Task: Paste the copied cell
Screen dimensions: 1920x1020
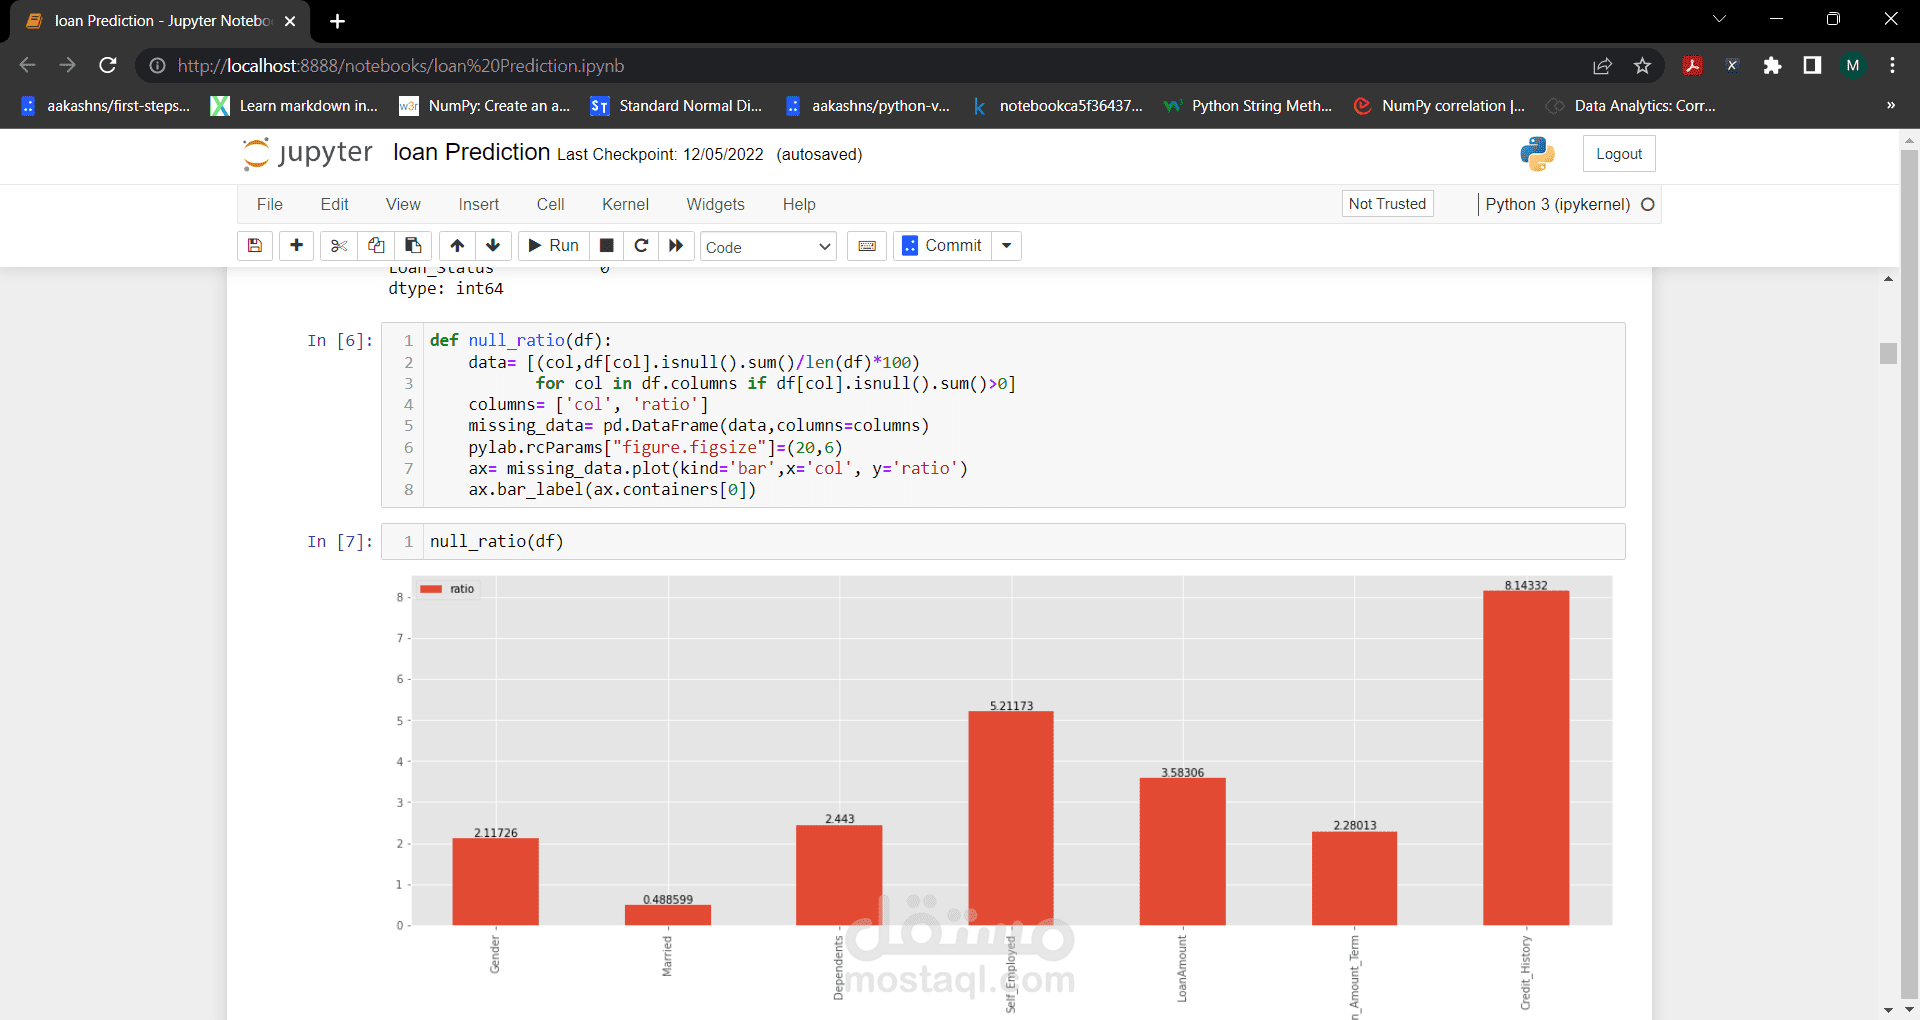Action: (412, 246)
